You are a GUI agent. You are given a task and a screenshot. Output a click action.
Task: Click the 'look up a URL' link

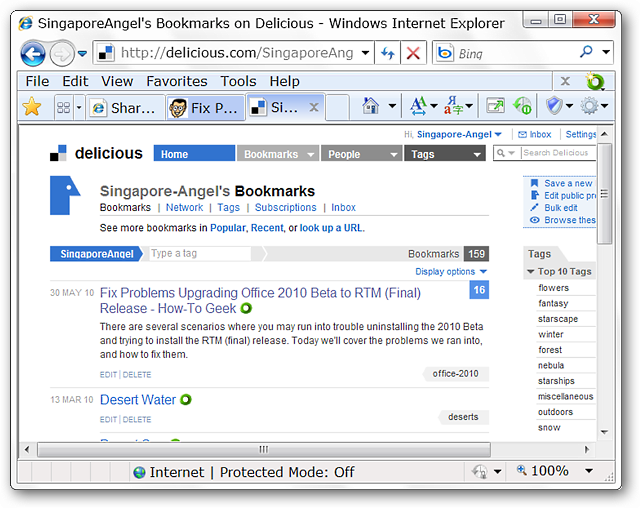[x=331, y=228]
